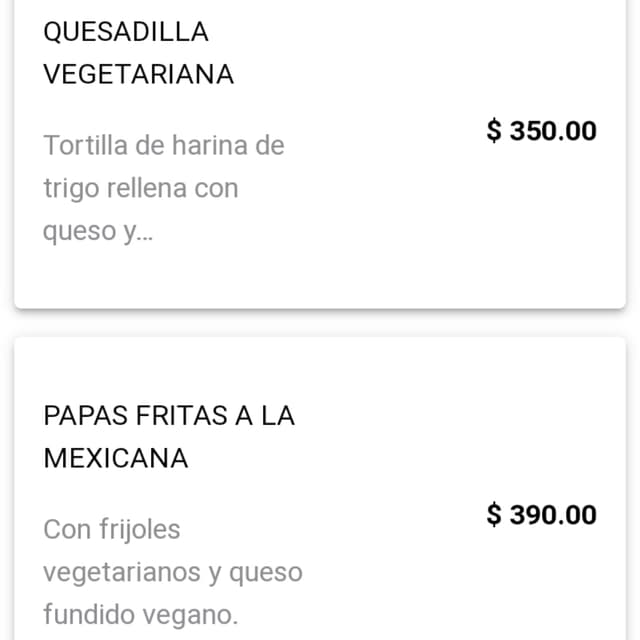Click the ellipsis after 'queso y'
This screenshot has width=640, height=640.
point(147,238)
